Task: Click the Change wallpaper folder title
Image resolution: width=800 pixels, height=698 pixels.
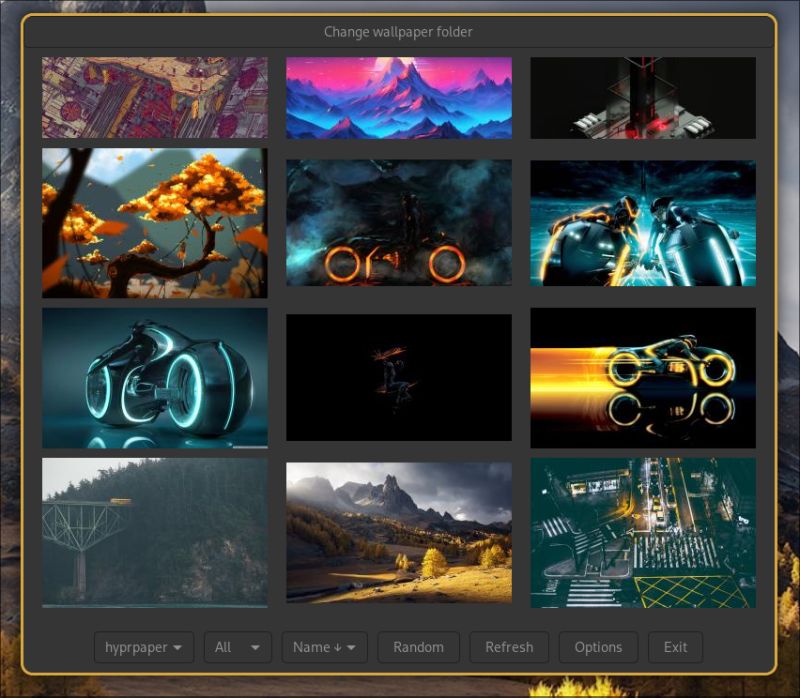Action: (400, 32)
